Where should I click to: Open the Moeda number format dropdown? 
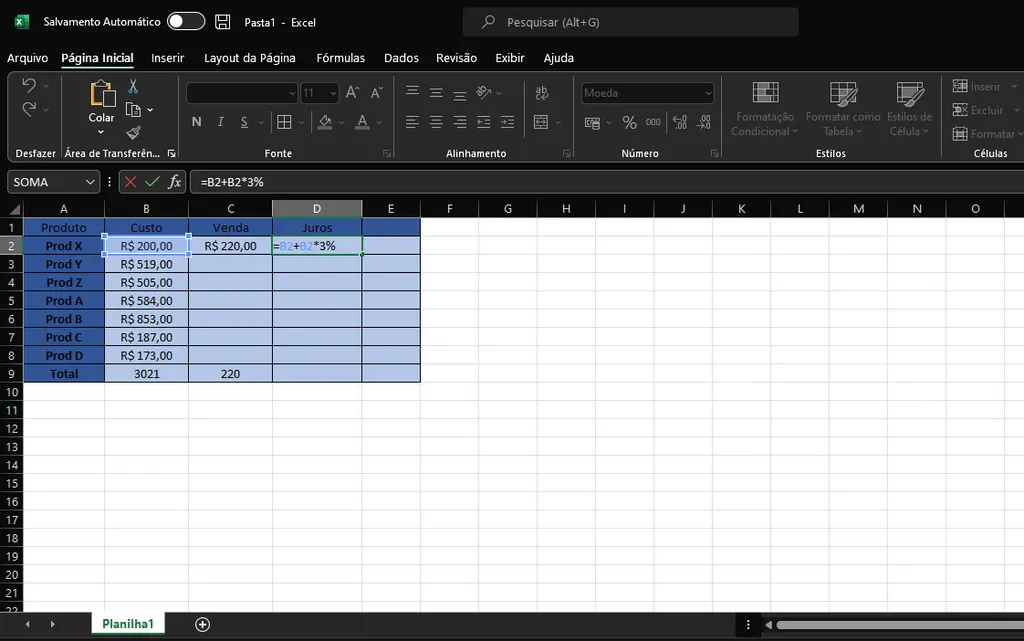pos(708,92)
